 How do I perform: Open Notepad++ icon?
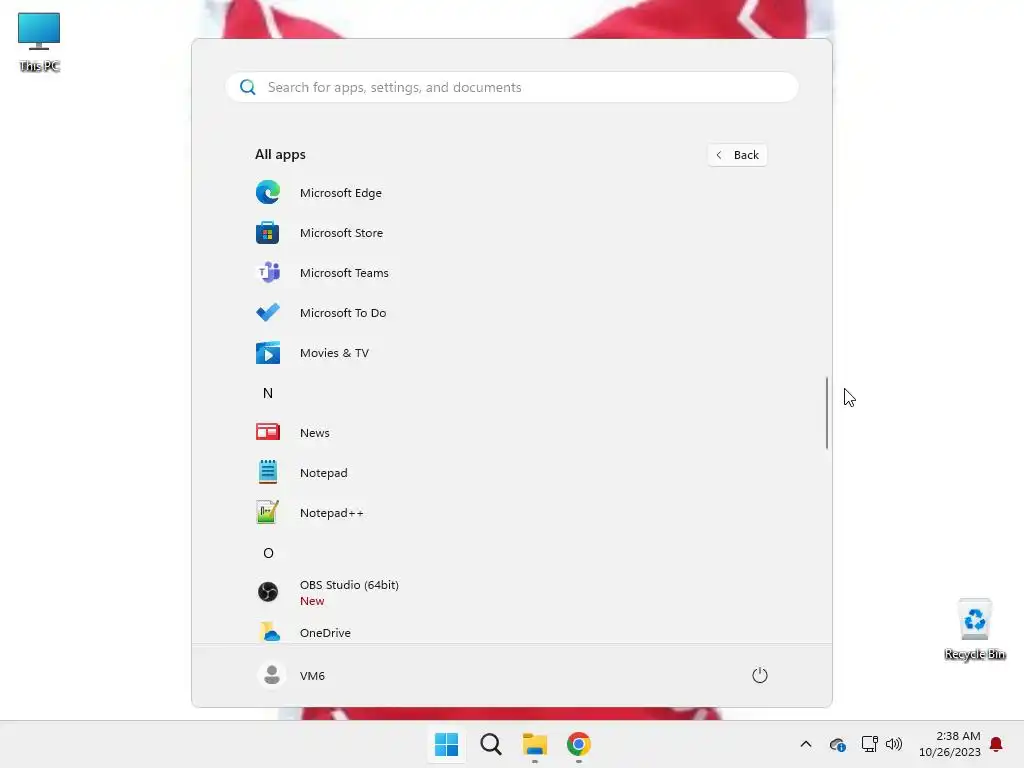pos(268,513)
